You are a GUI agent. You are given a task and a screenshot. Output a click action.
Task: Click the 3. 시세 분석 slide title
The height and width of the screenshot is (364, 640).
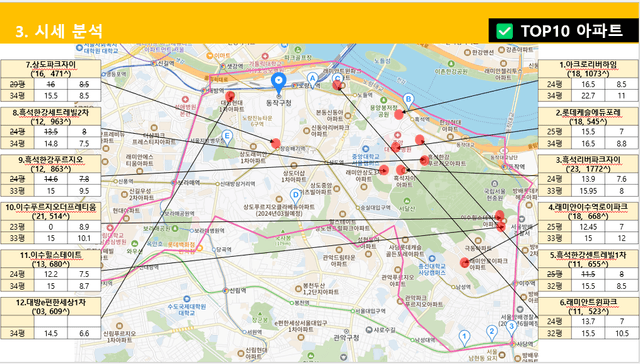pyautogui.click(x=58, y=31)
